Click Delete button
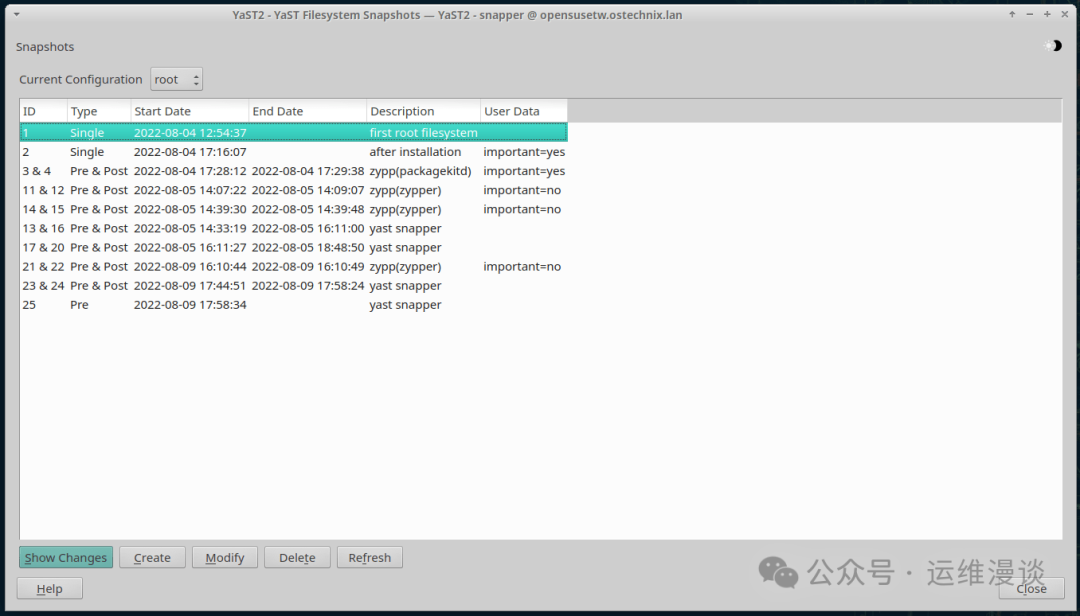The image size is (1080, 616). (297, 557)
